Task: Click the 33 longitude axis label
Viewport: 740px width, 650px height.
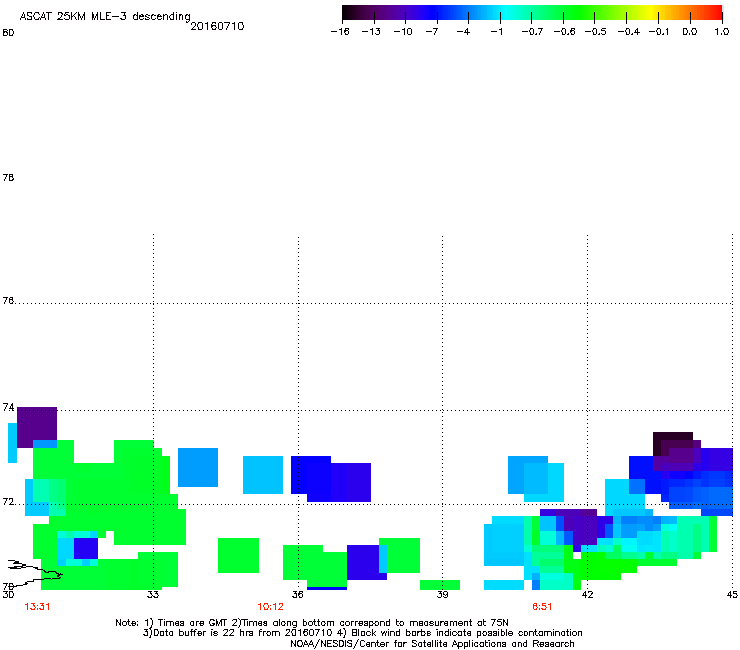Action: point(153,594)
